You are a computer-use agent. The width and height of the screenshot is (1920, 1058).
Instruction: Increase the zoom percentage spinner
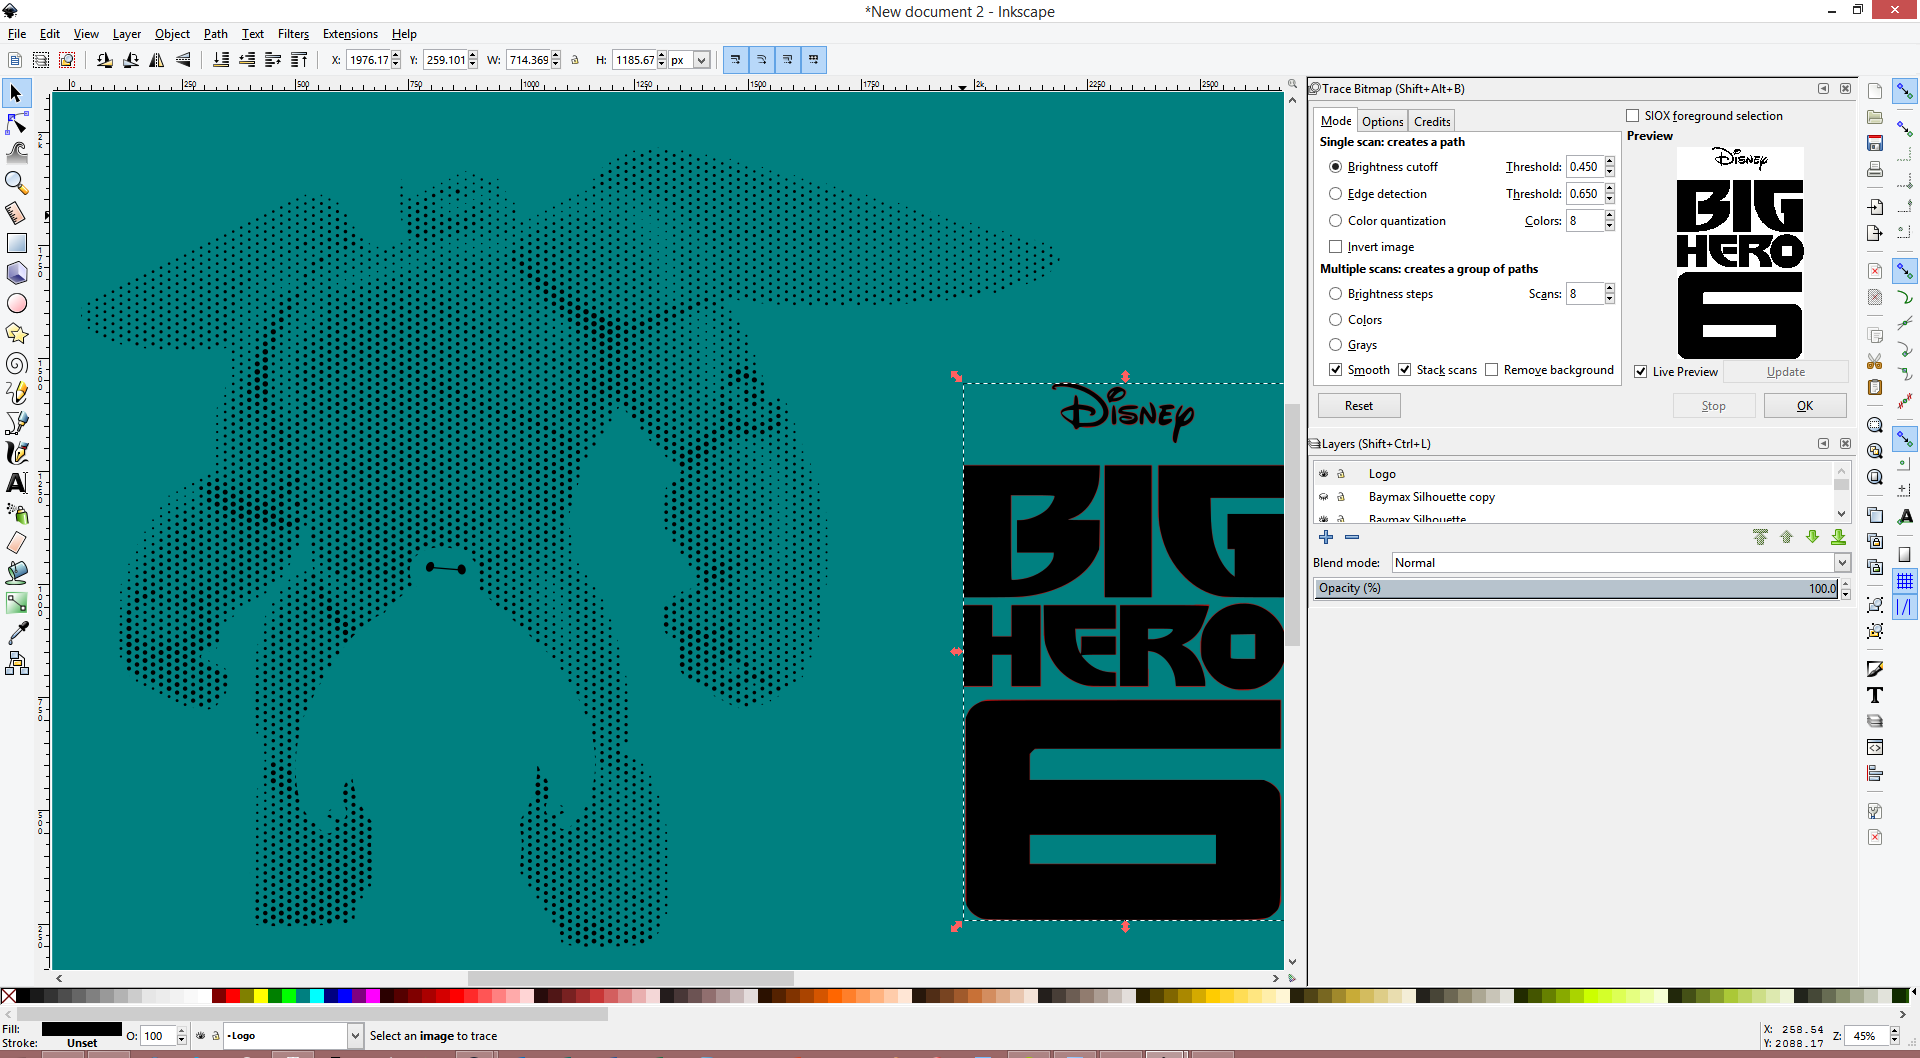point(1894,1031)
